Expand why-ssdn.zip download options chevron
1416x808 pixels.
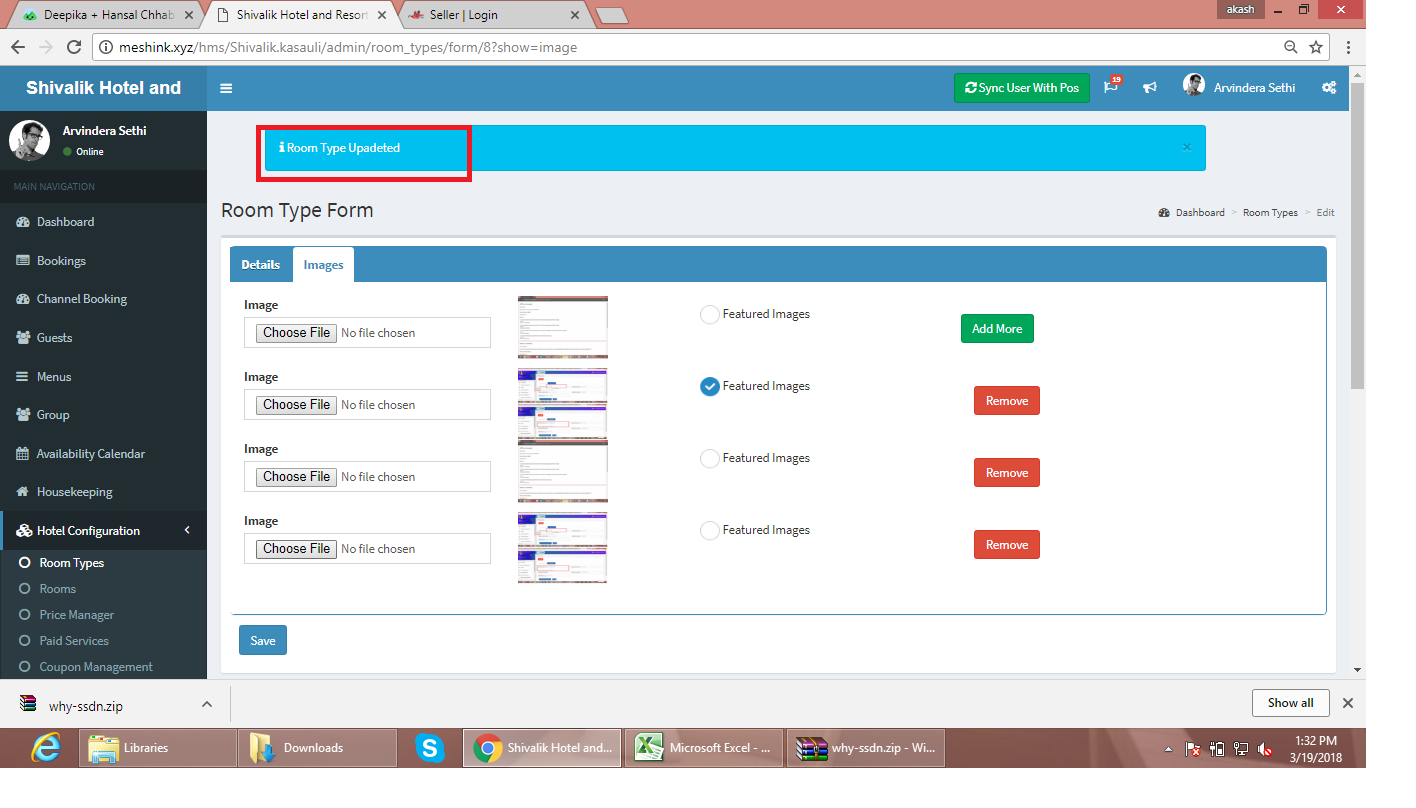tap(207, 704)
